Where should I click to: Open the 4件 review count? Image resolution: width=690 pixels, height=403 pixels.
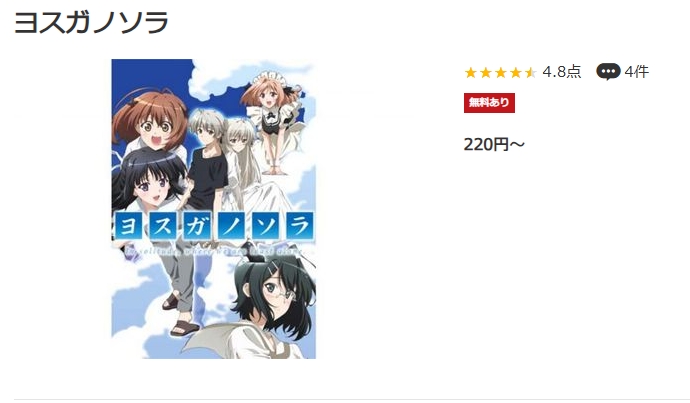[636, 72]
